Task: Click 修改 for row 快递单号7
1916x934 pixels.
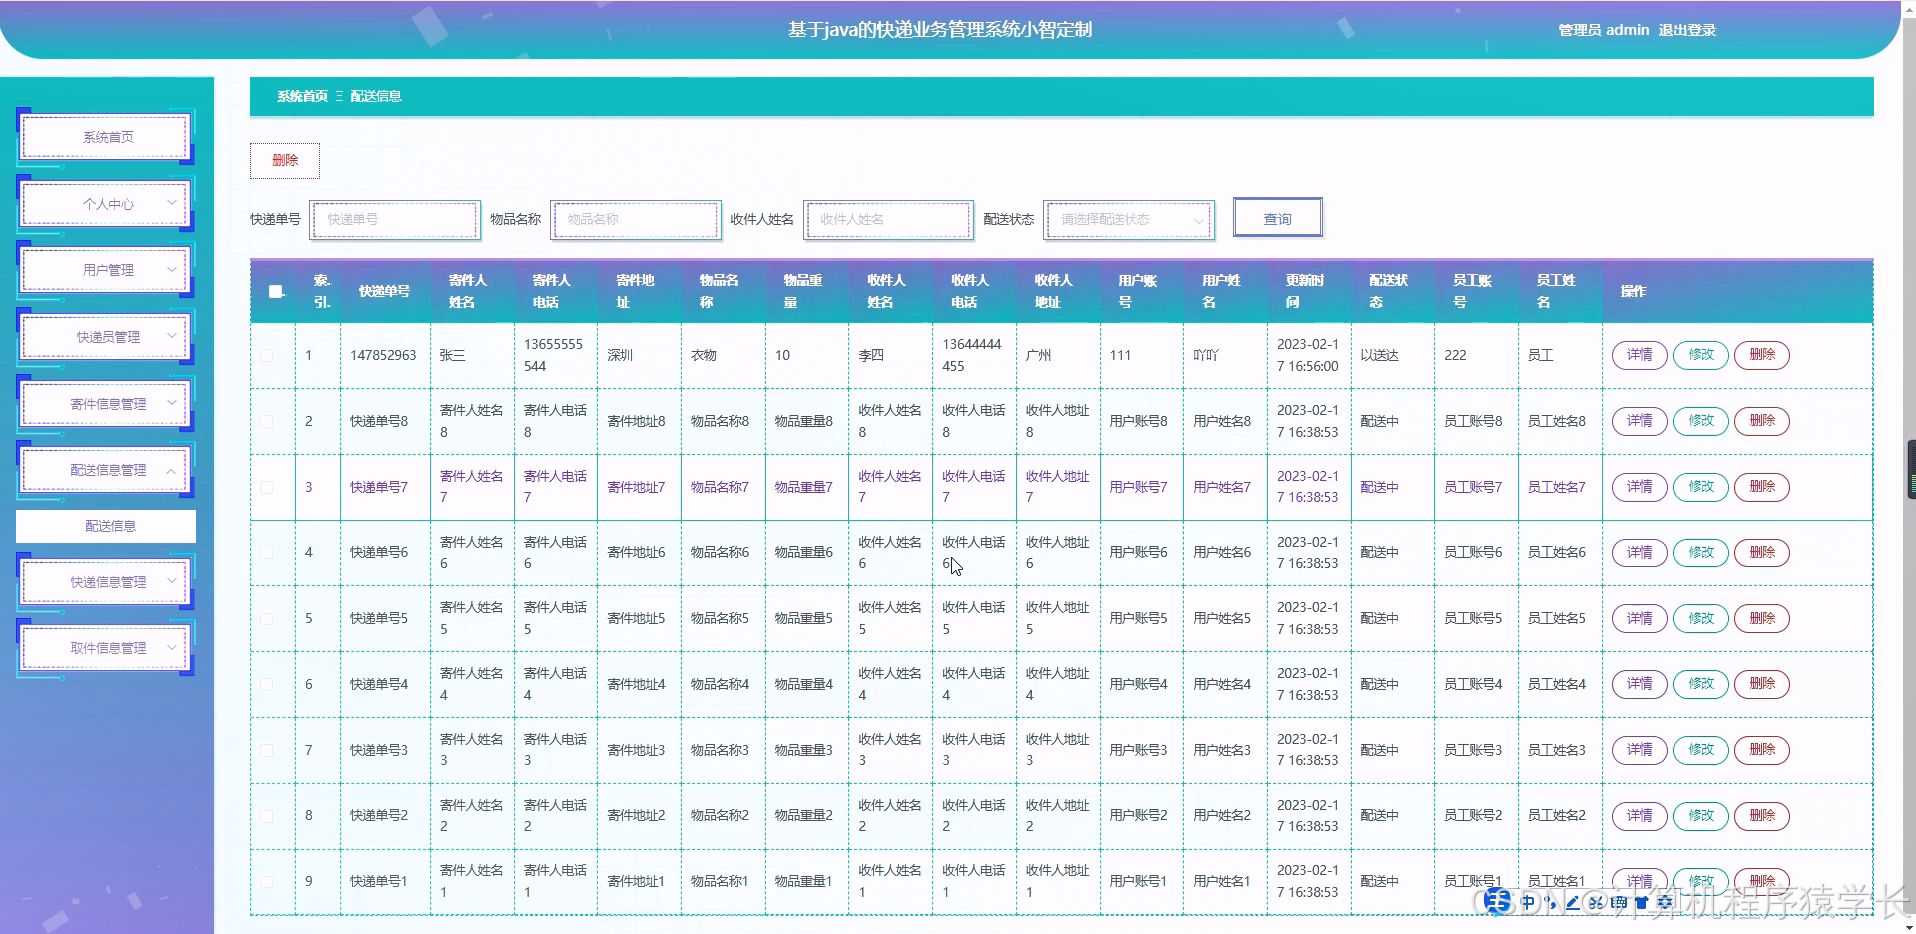Action: point(1701,487)
